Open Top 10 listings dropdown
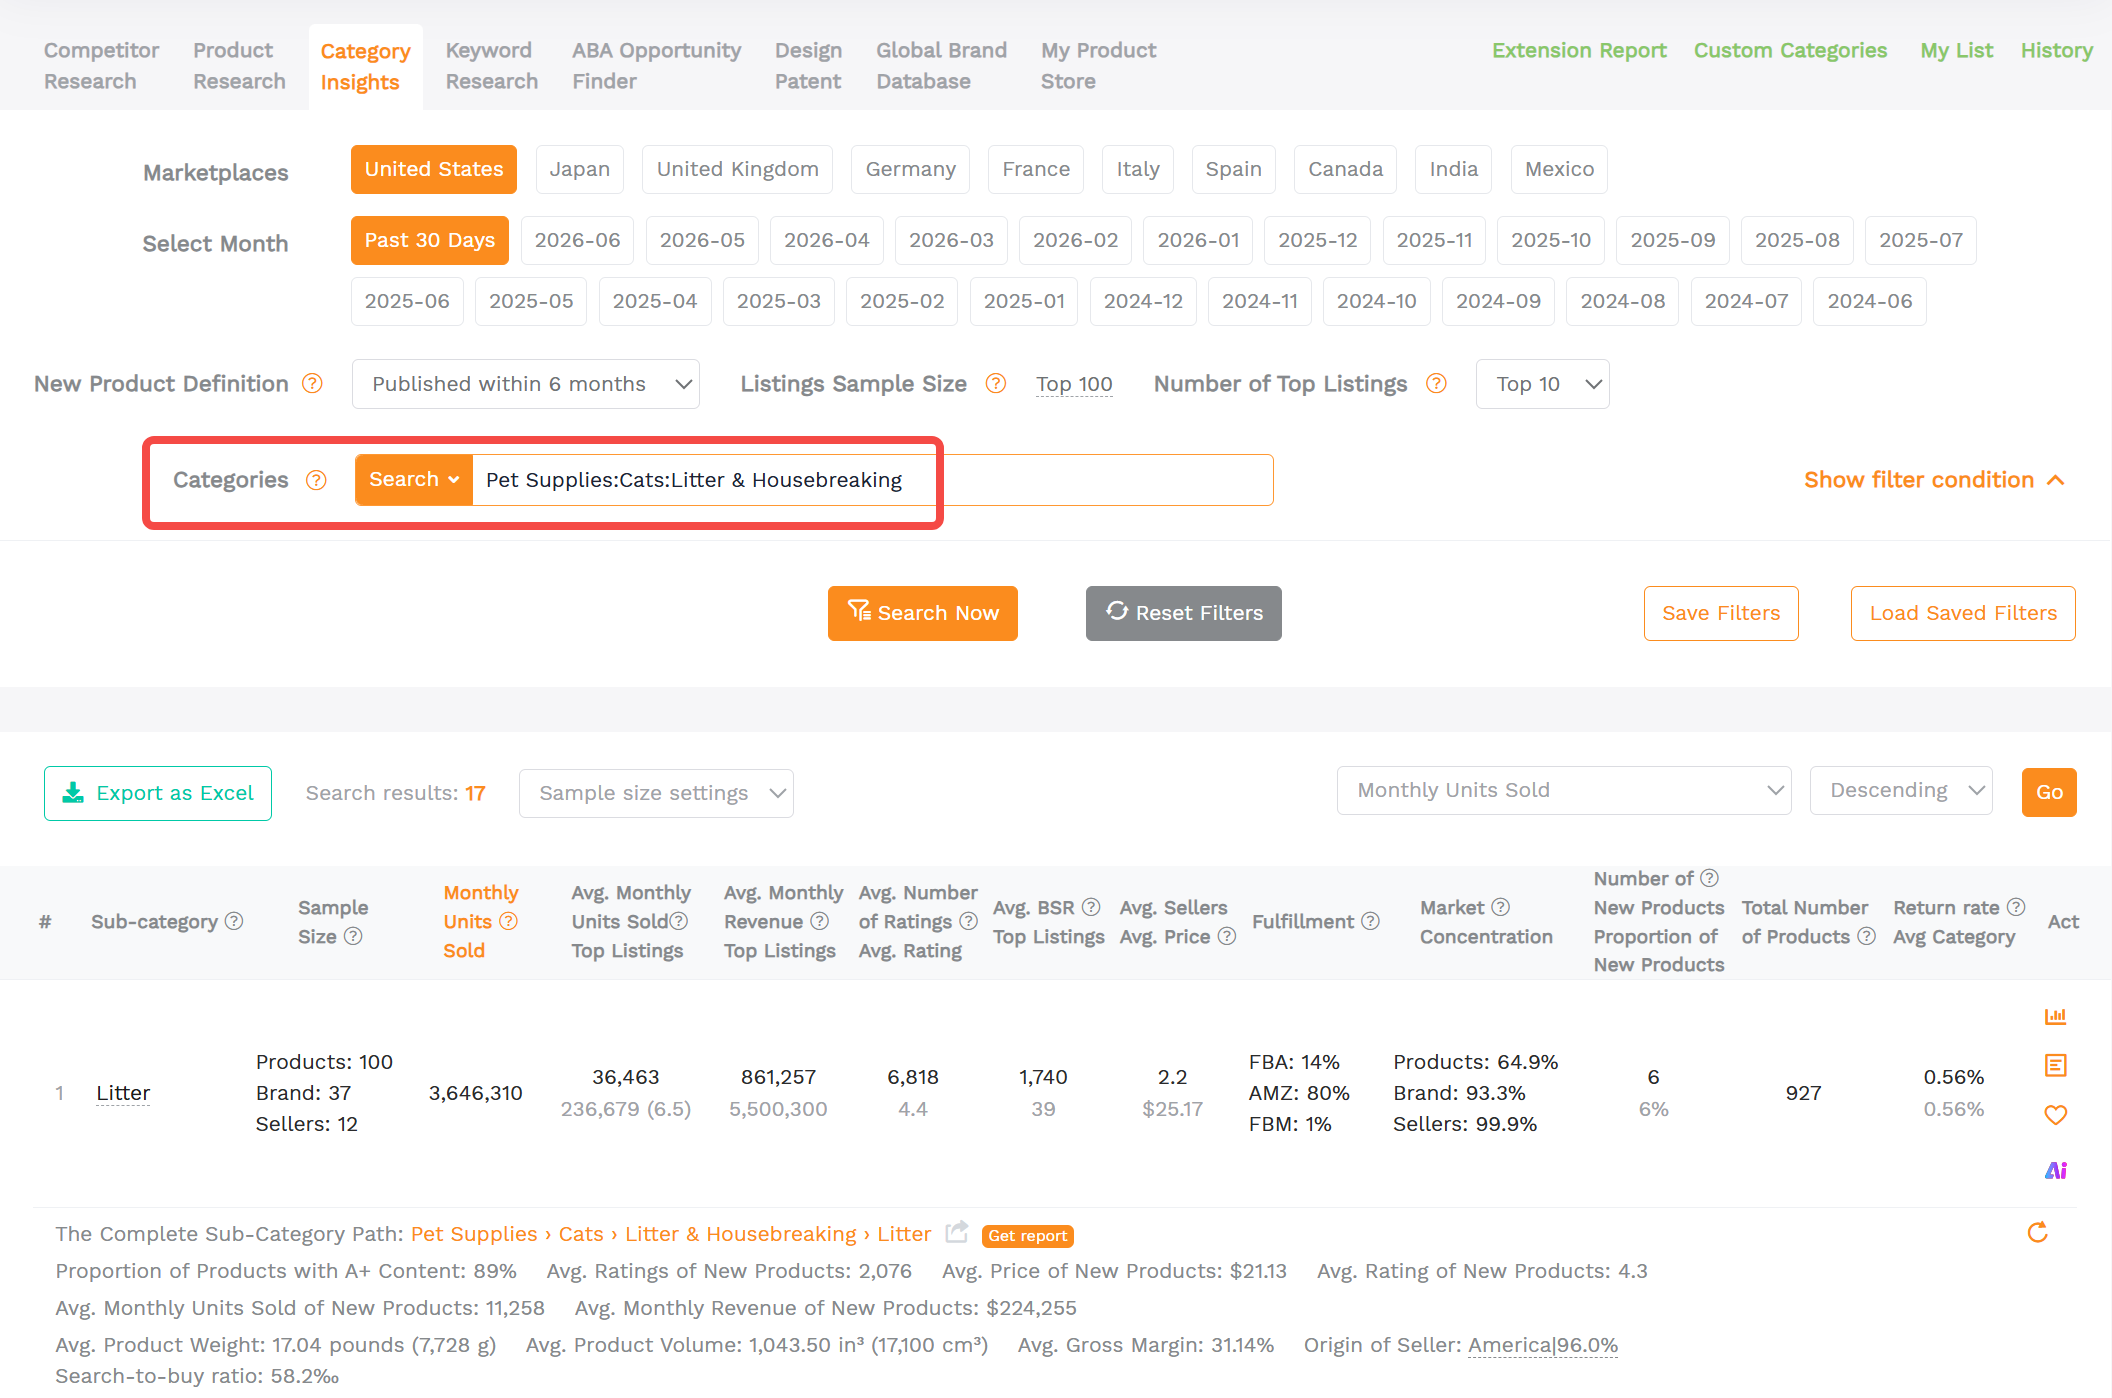The height and width of the screenshot is (1398, 2112). point(1542,384)
